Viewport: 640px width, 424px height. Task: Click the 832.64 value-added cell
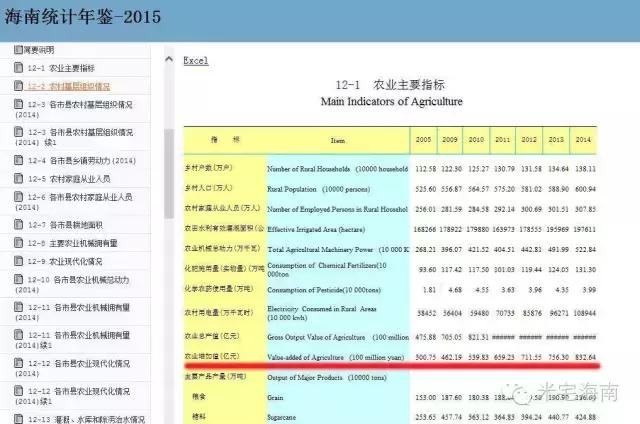click(585, 357)
